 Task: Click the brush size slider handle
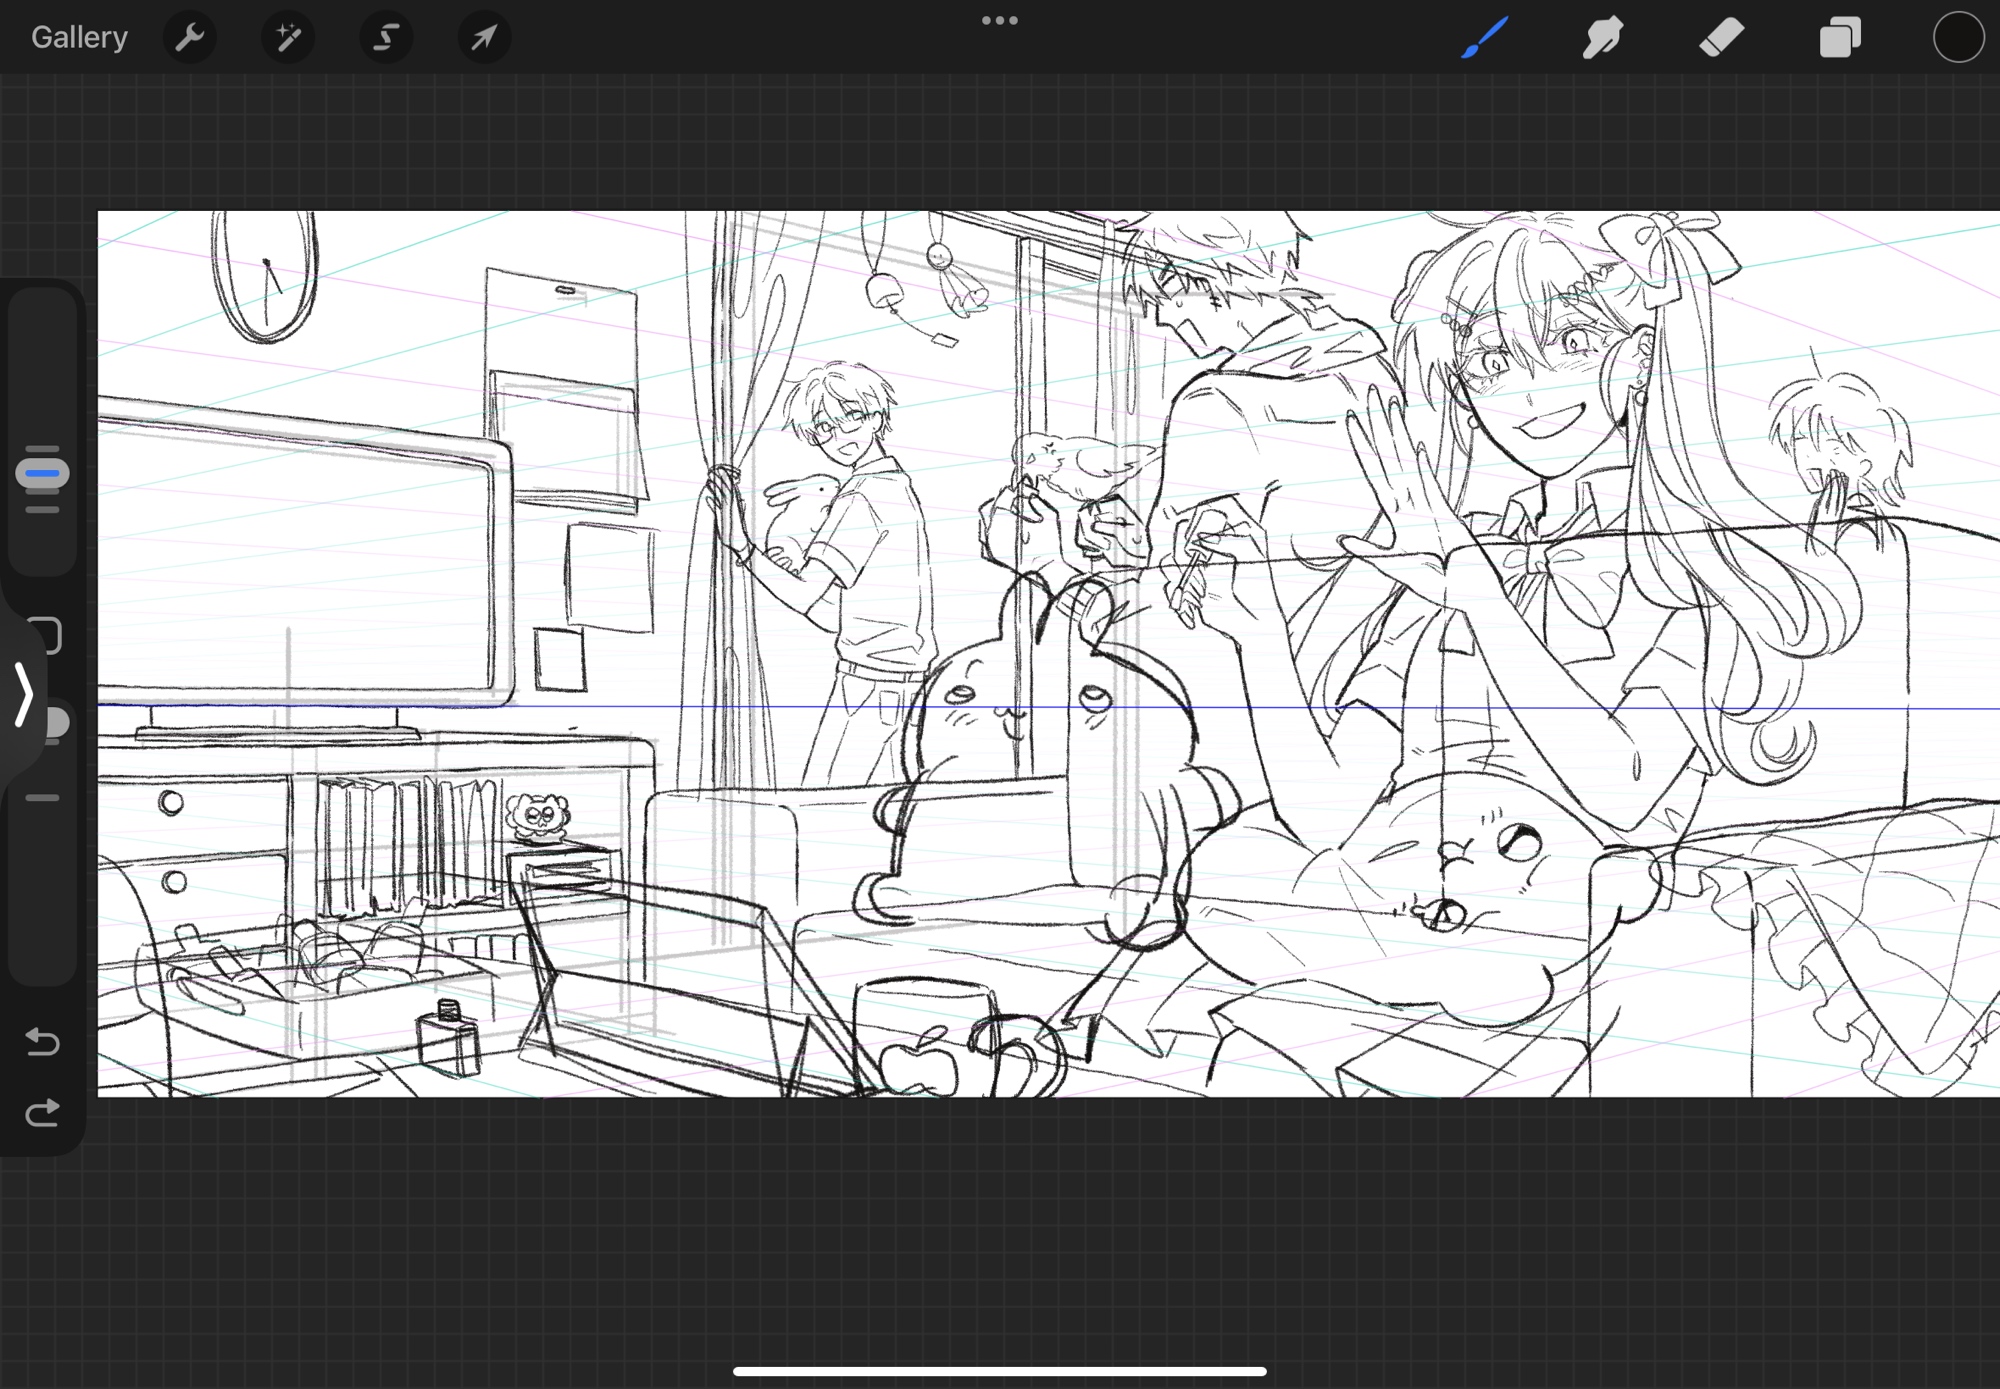42,474
